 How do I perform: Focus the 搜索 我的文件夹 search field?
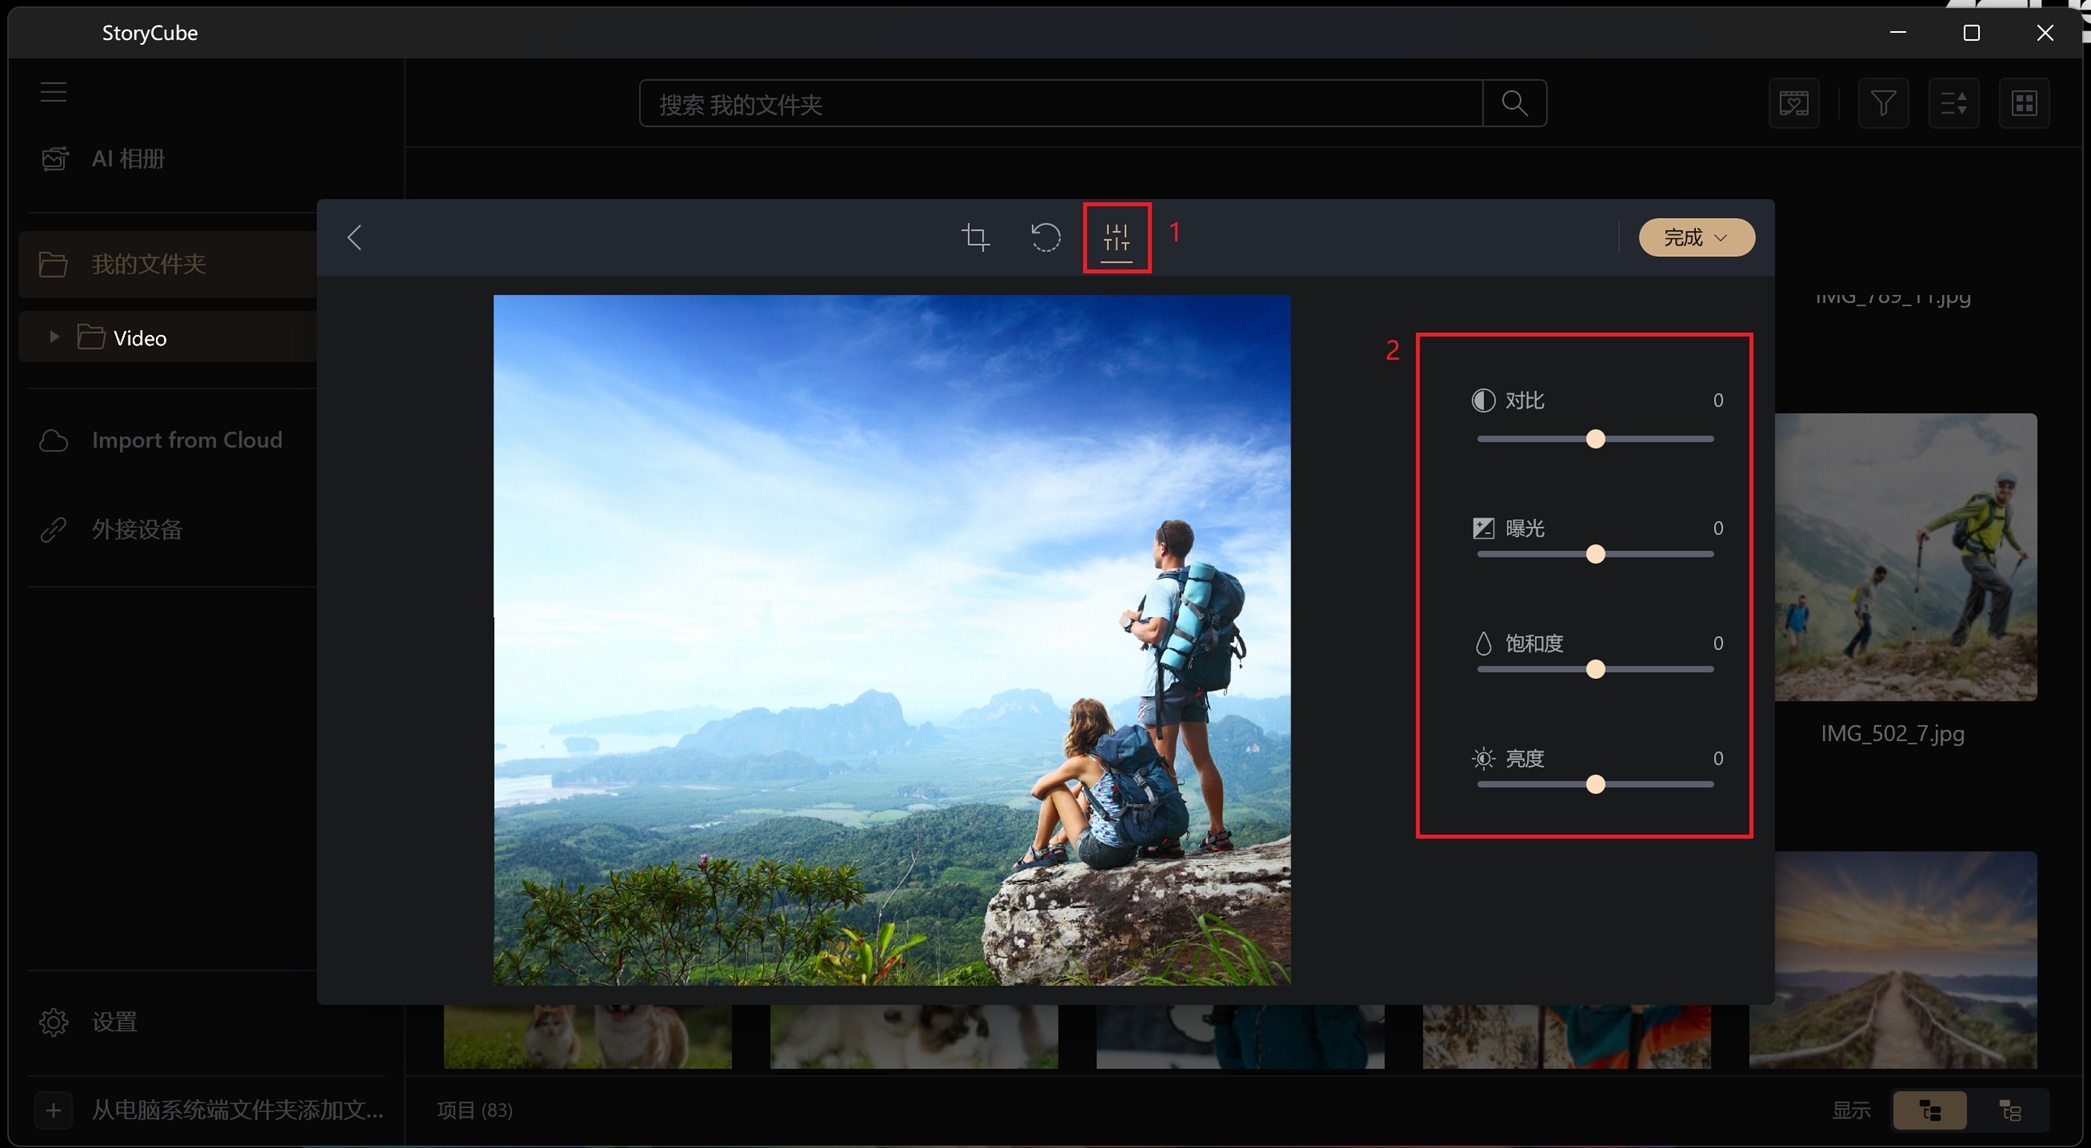pos(1060,103)
